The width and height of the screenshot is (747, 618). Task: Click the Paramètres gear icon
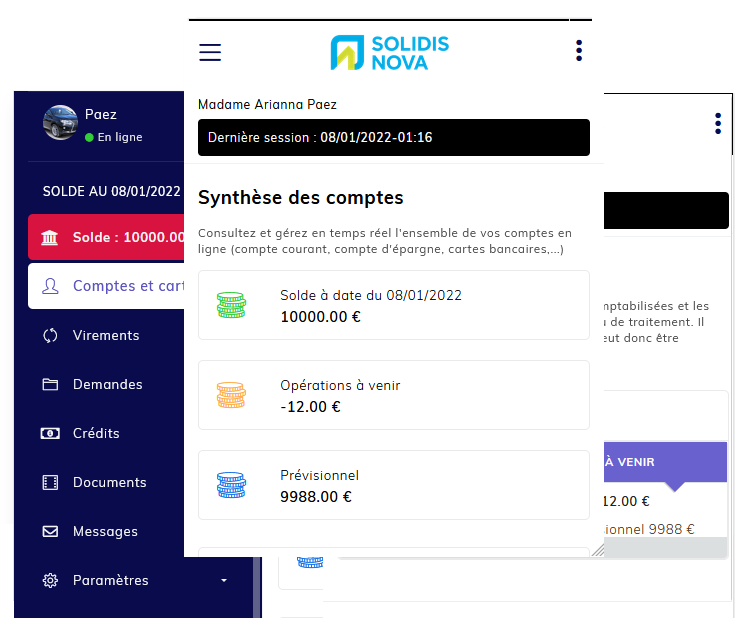pos(50,581)
